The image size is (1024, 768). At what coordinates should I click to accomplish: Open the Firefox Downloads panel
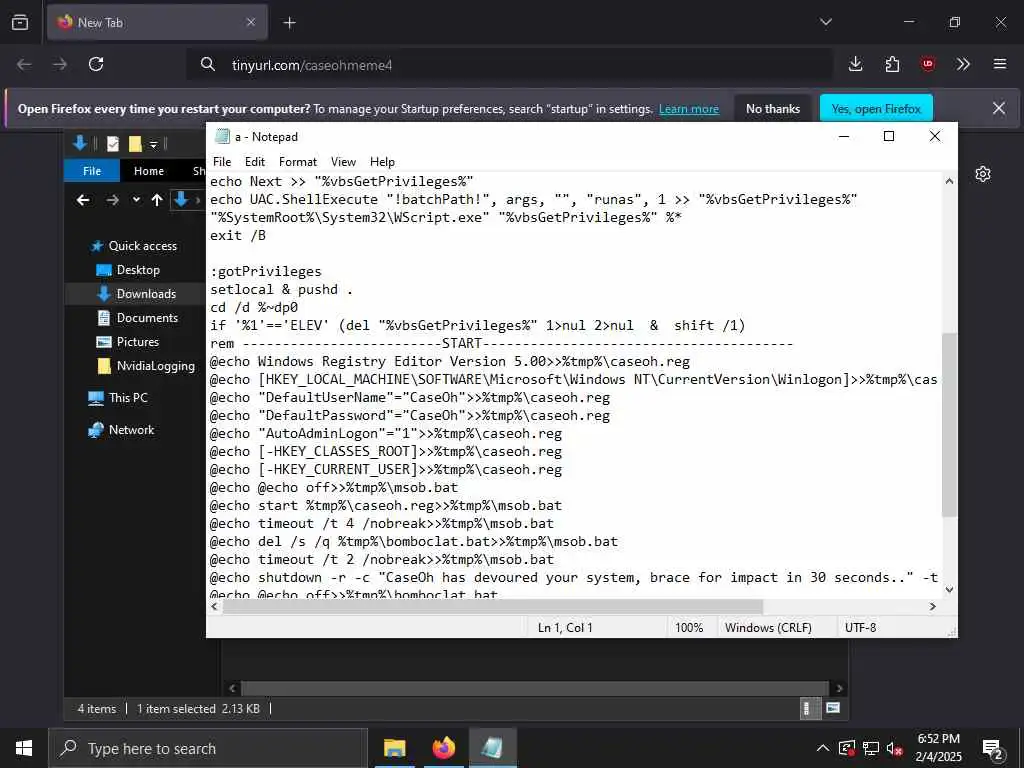856,64
